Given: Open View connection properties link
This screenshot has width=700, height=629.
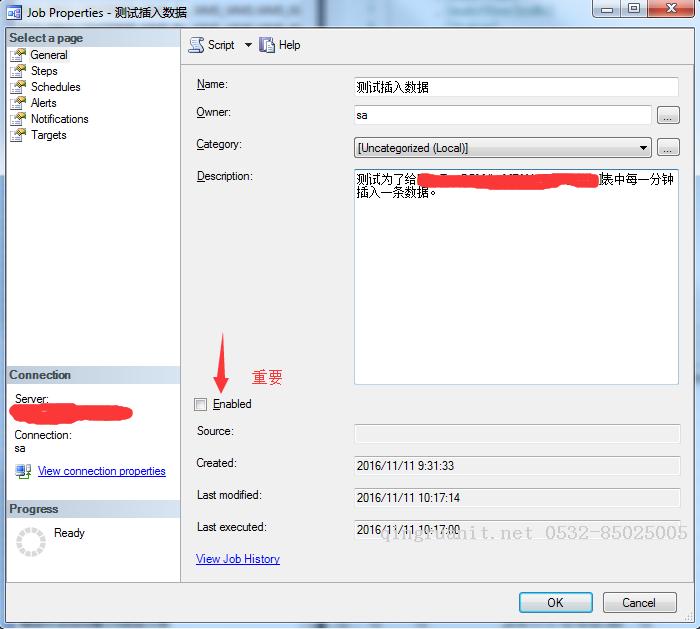Looking at the screenshot, I should pyautogui.click(x=101, y=471).
